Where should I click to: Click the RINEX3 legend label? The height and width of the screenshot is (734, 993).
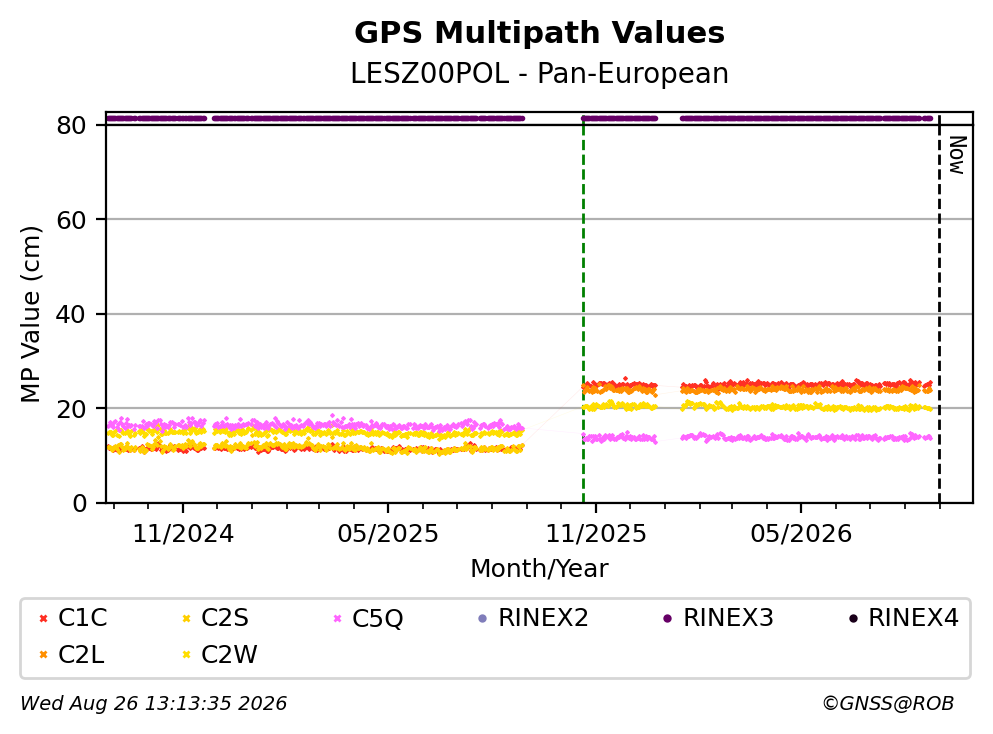[x=728, y=617]
